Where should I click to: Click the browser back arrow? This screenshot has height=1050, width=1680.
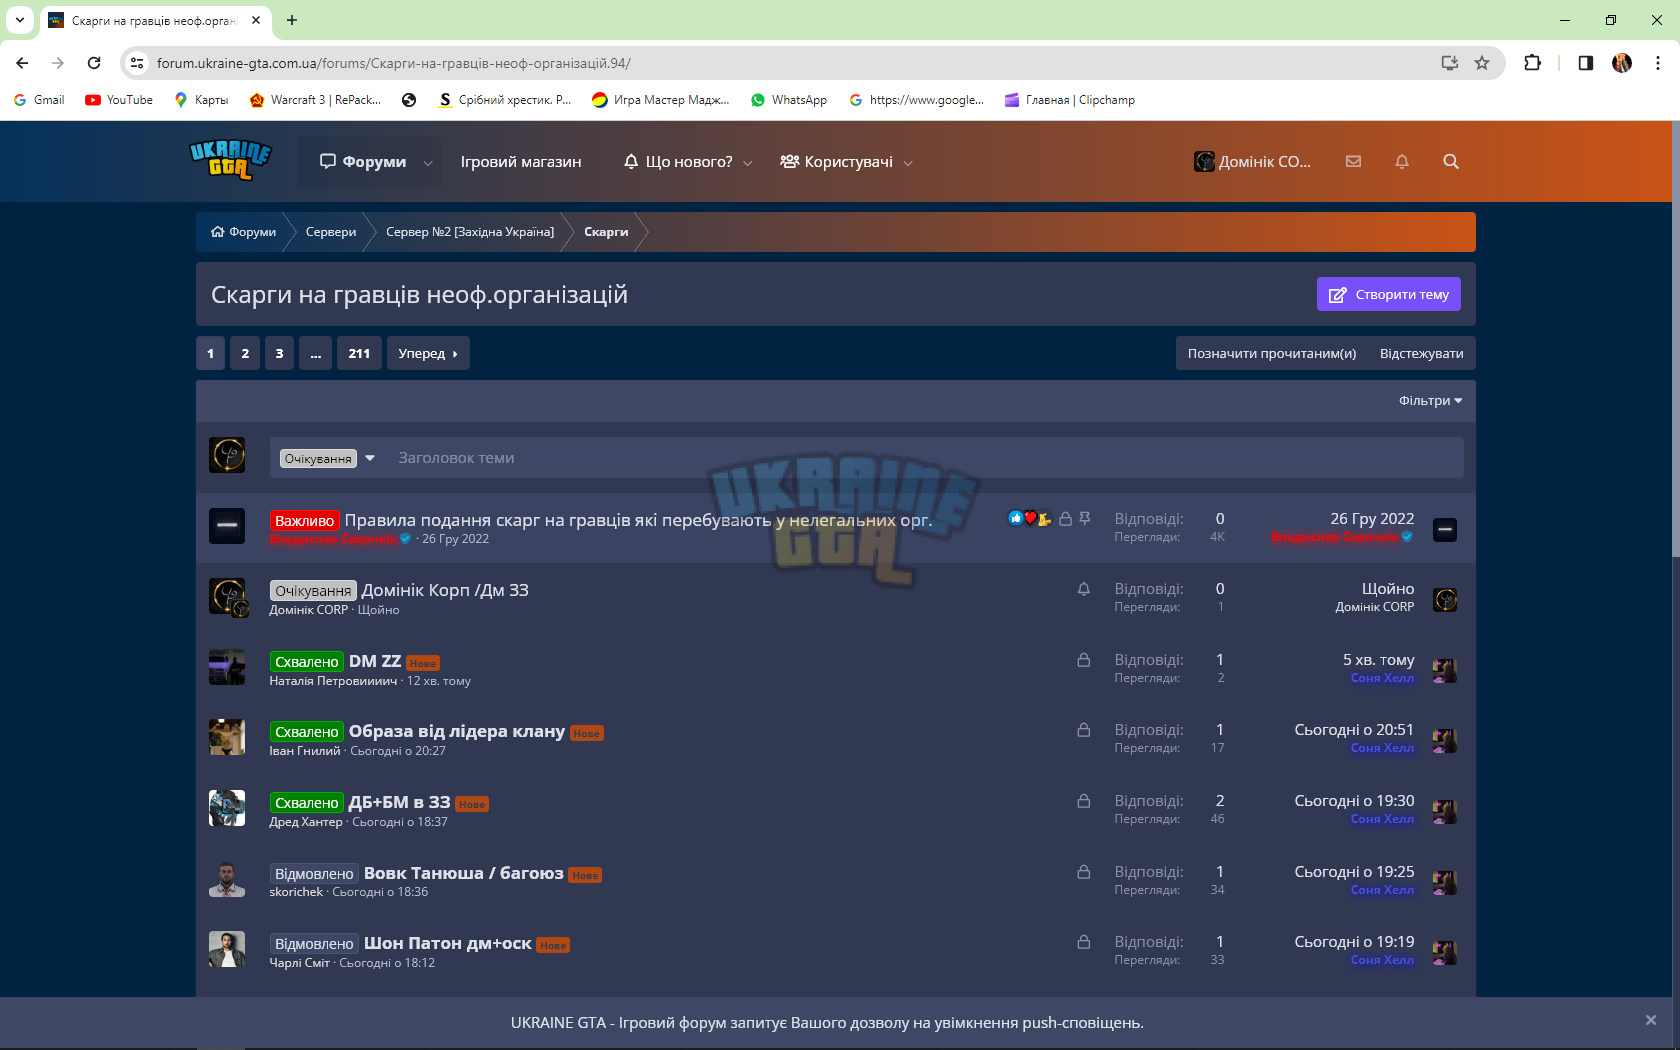22,63
